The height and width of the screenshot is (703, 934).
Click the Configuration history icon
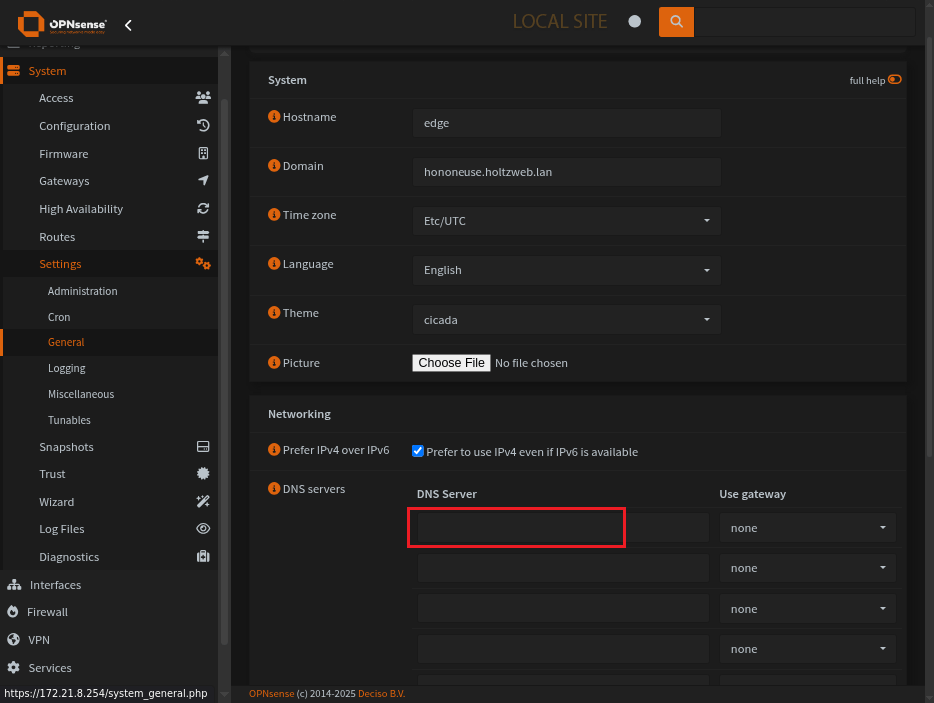[x=203, y=126]
